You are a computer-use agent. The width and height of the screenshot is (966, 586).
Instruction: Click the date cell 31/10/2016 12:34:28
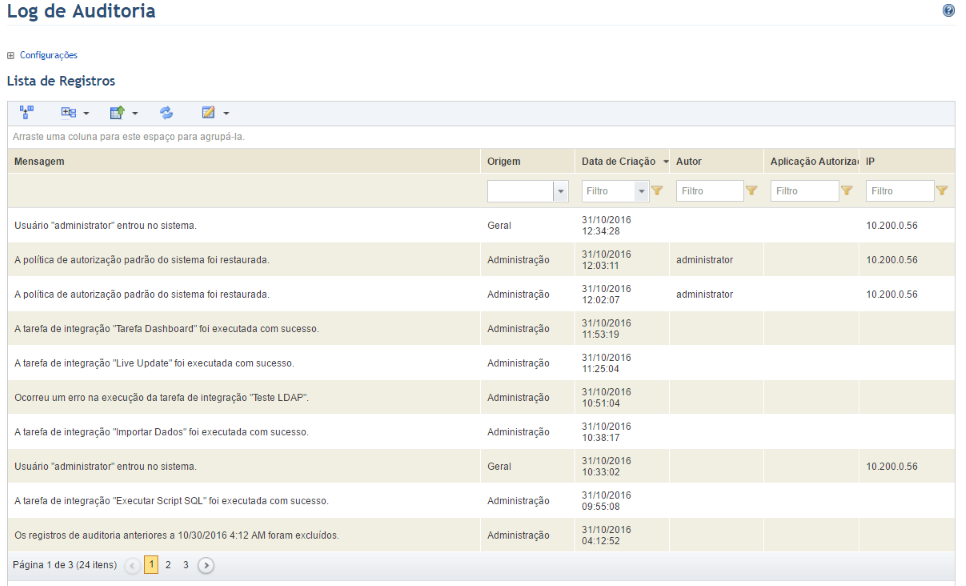coord(606,226)
